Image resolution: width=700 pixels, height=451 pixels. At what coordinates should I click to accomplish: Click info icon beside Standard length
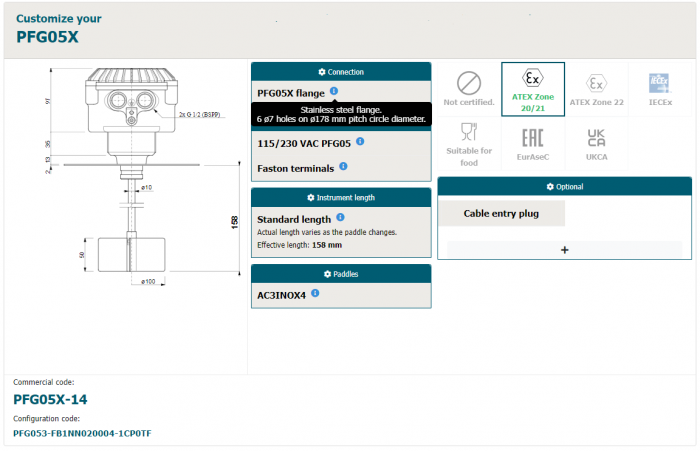tap(340, 217)
